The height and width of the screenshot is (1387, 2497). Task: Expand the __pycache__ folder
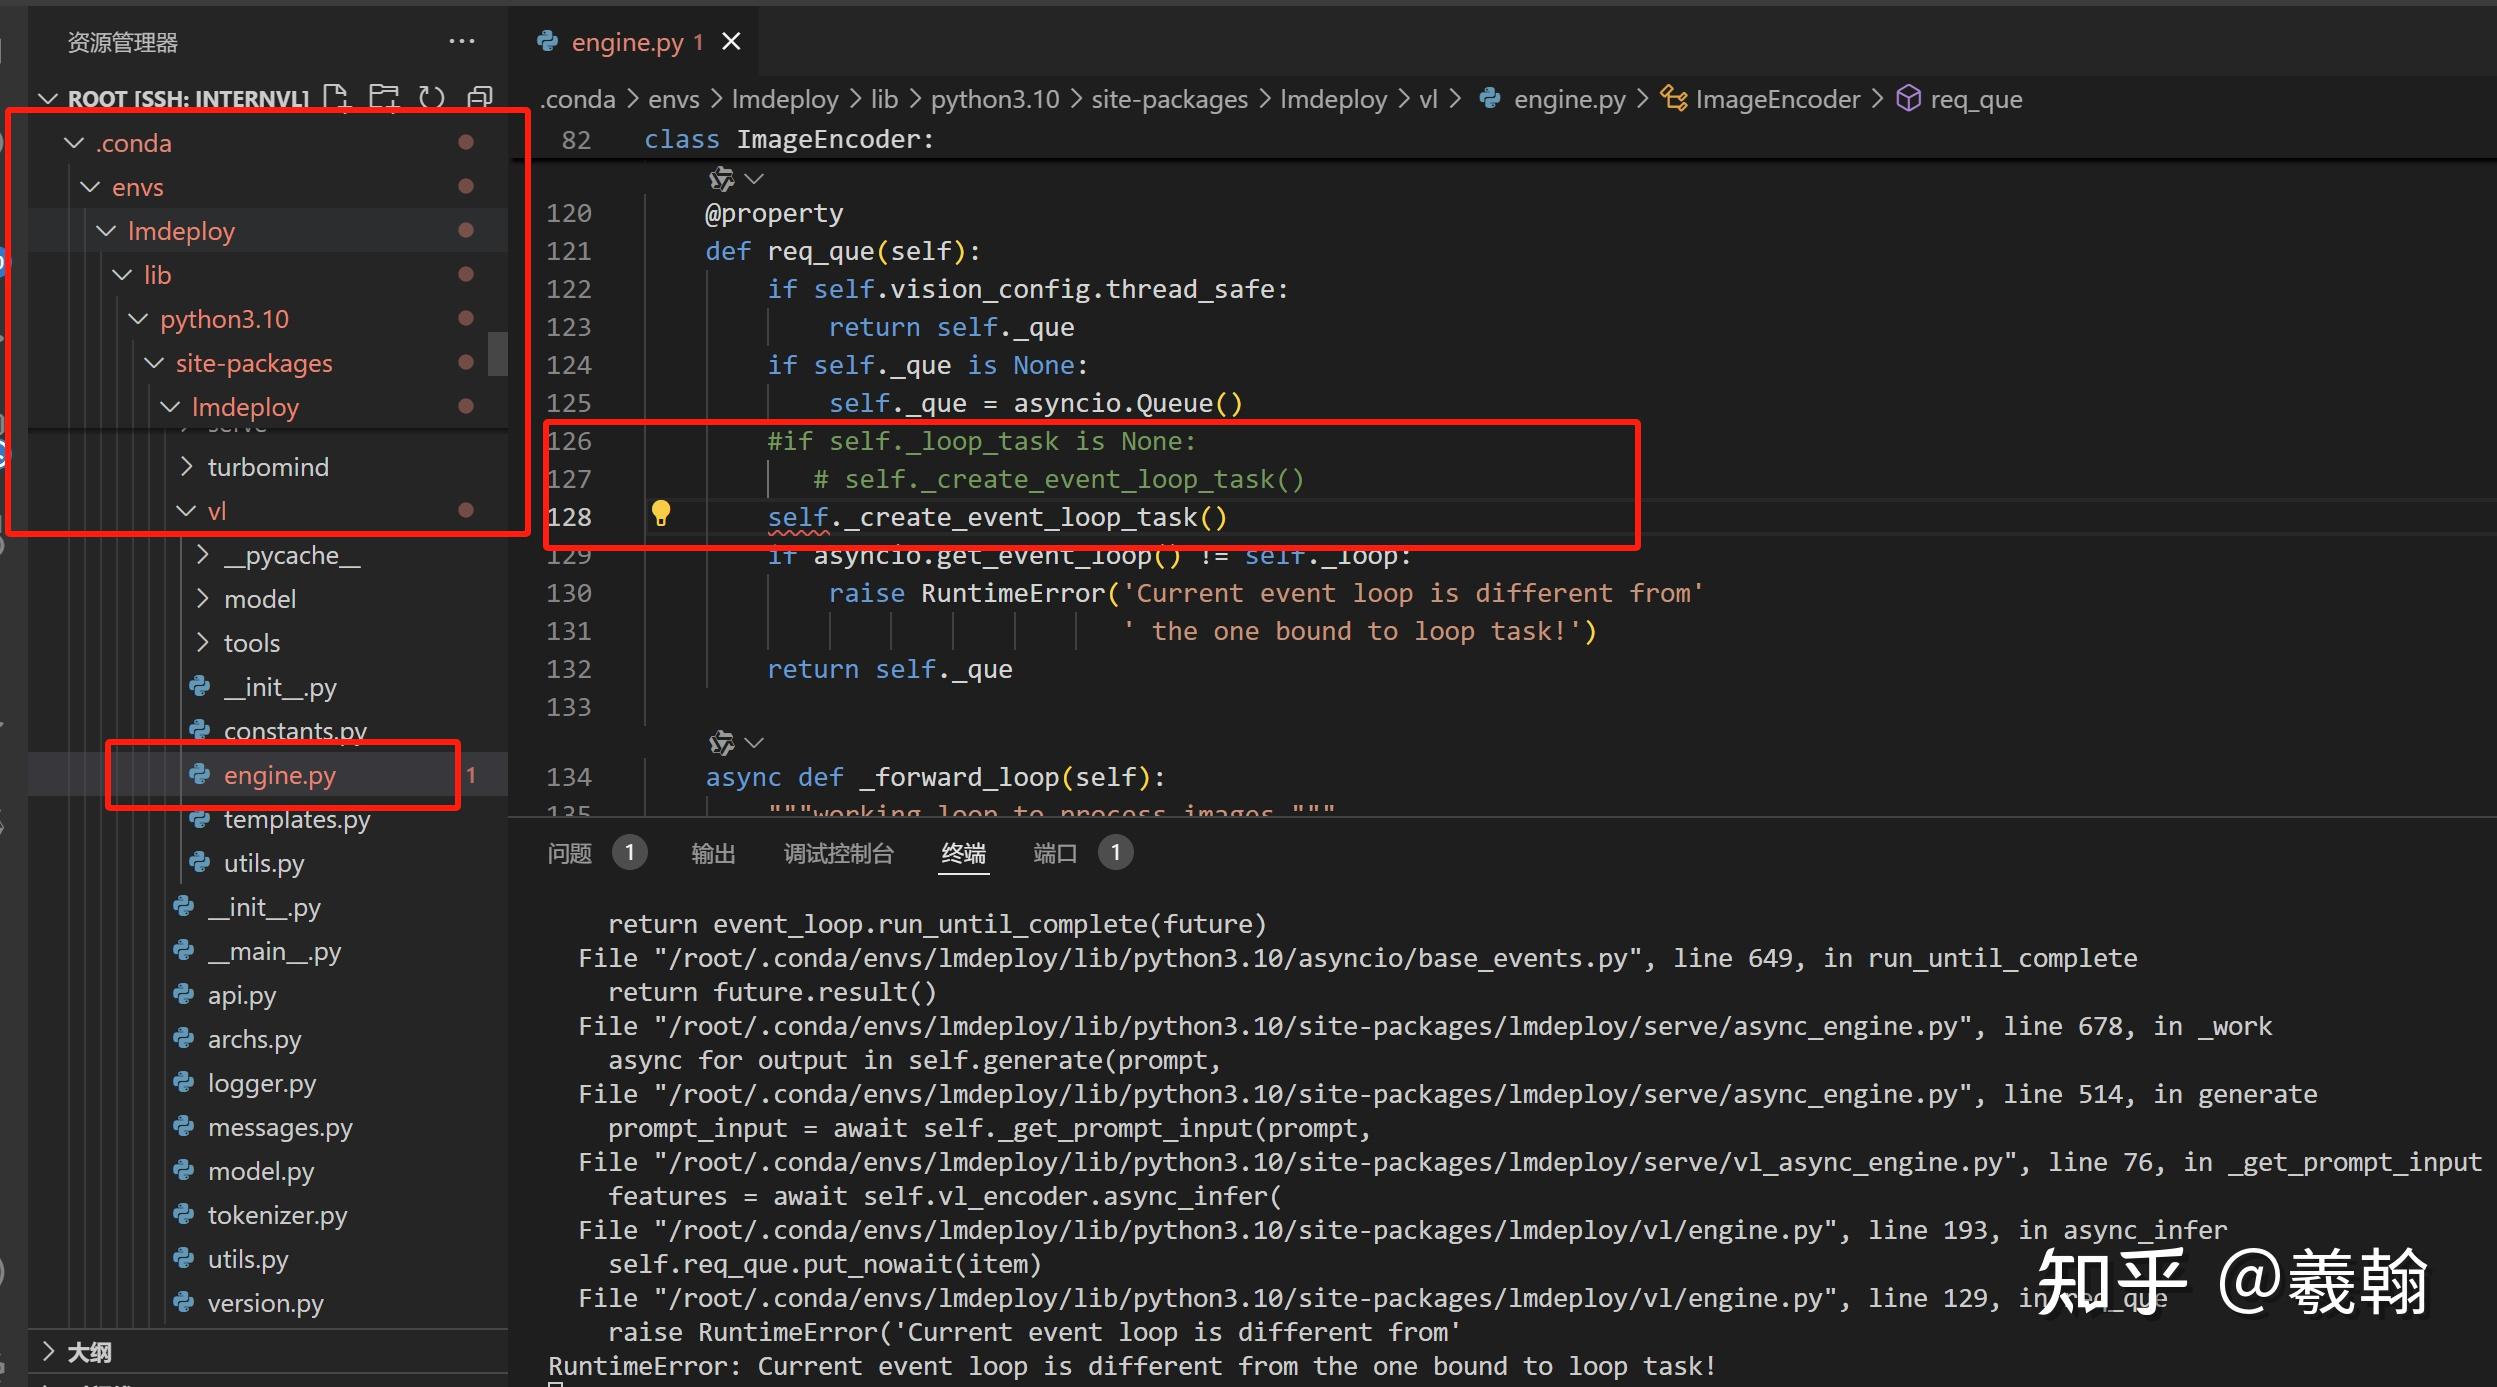tap(291, 555)
